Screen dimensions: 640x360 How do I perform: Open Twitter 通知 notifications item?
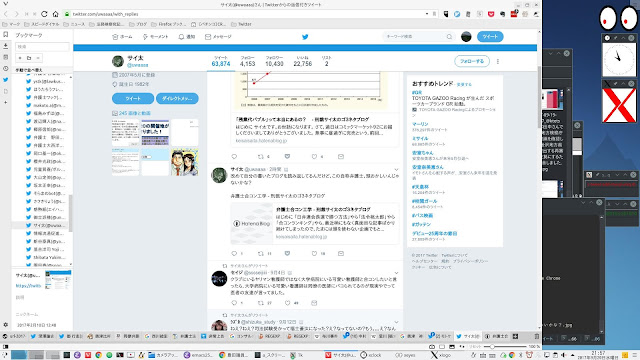tap(187, 37)
